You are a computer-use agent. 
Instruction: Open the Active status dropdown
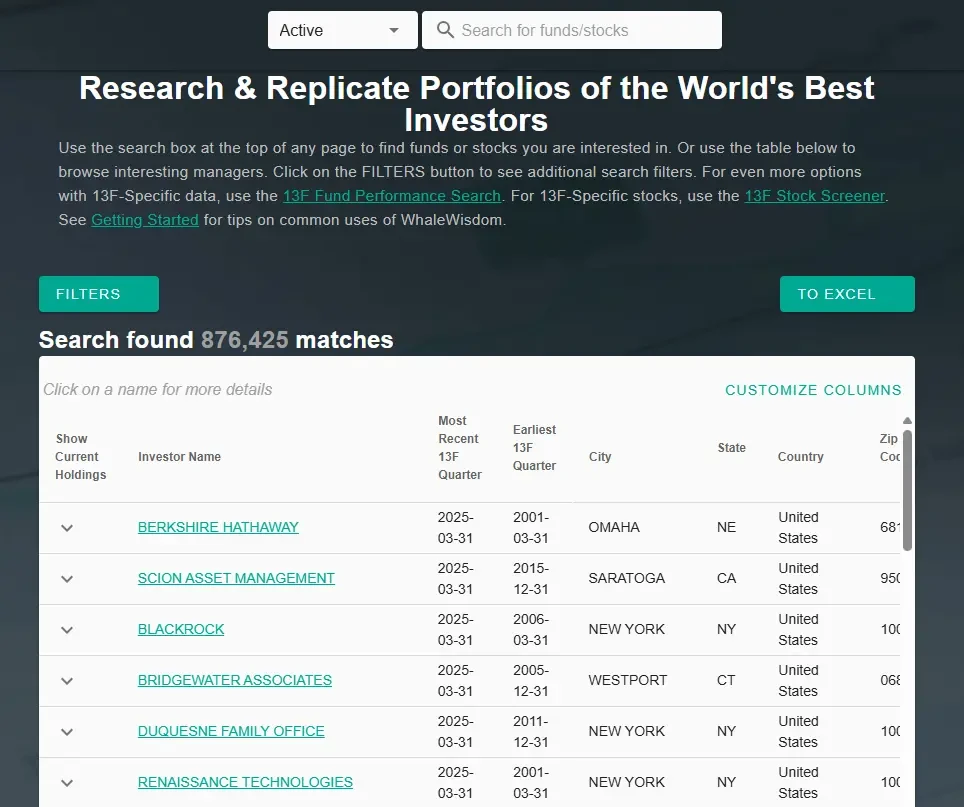(342, 30)
